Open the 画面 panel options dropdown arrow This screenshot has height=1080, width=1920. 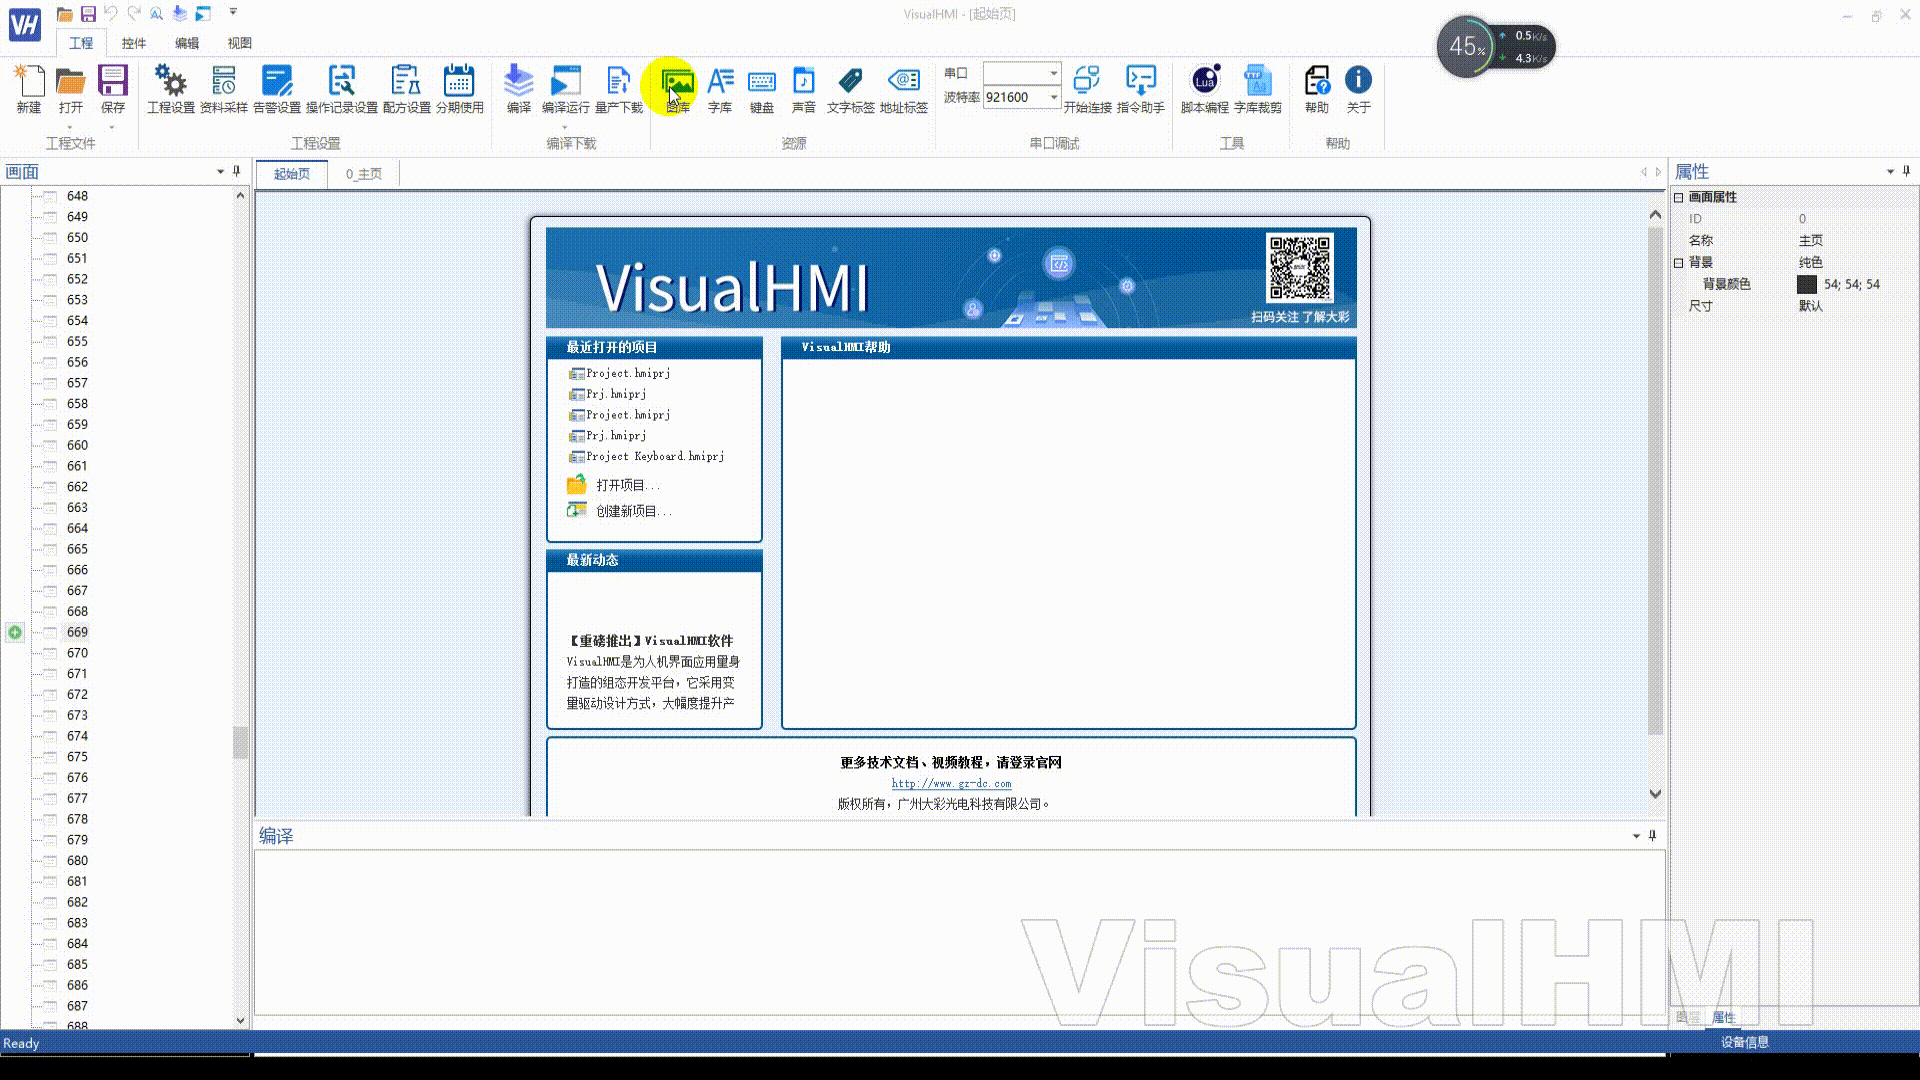pos(220,171)
